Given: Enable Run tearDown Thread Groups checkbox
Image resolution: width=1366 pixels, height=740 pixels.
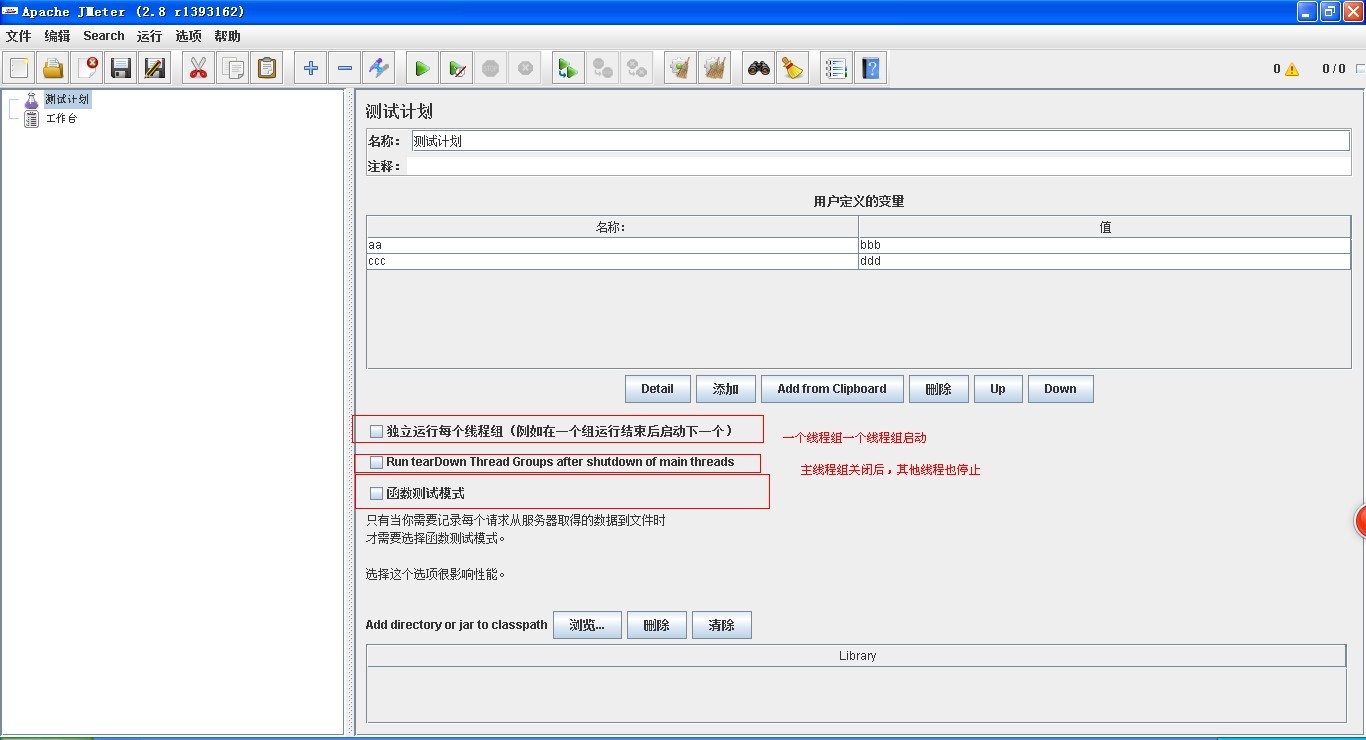Looking at the screenshot, I should click(x=376, y=463).
